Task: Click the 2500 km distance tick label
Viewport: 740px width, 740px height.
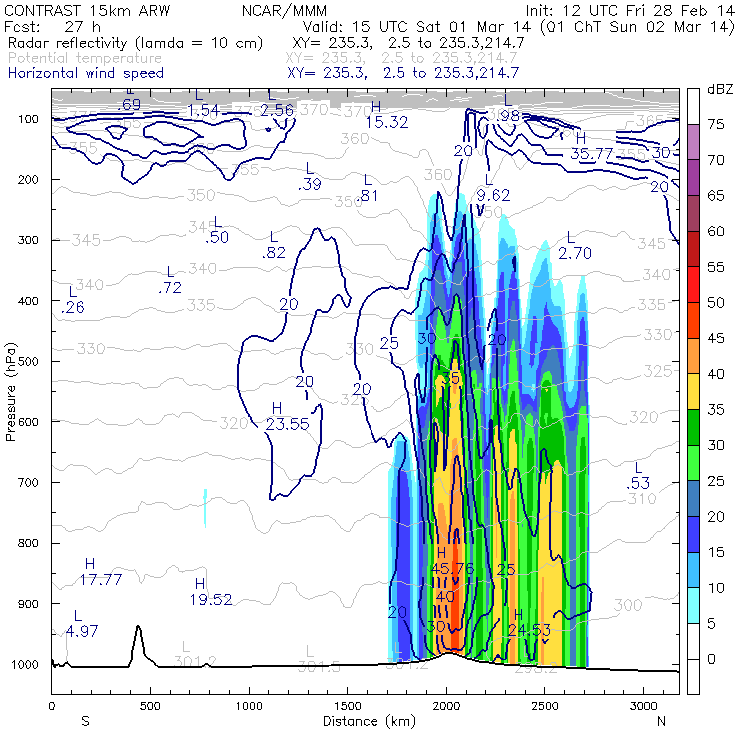Action: (x=545, y=706)
